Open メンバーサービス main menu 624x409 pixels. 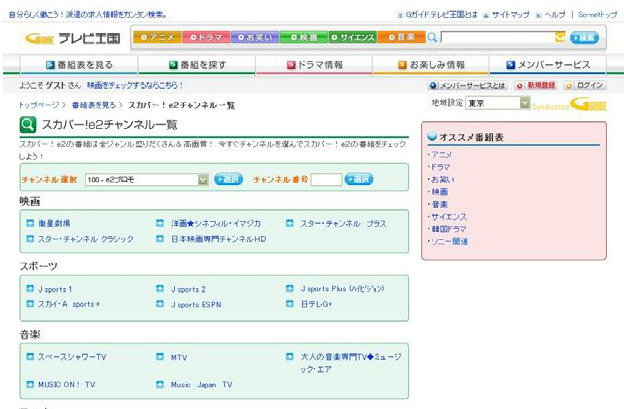pyautogui.click(x=548, y=65)
